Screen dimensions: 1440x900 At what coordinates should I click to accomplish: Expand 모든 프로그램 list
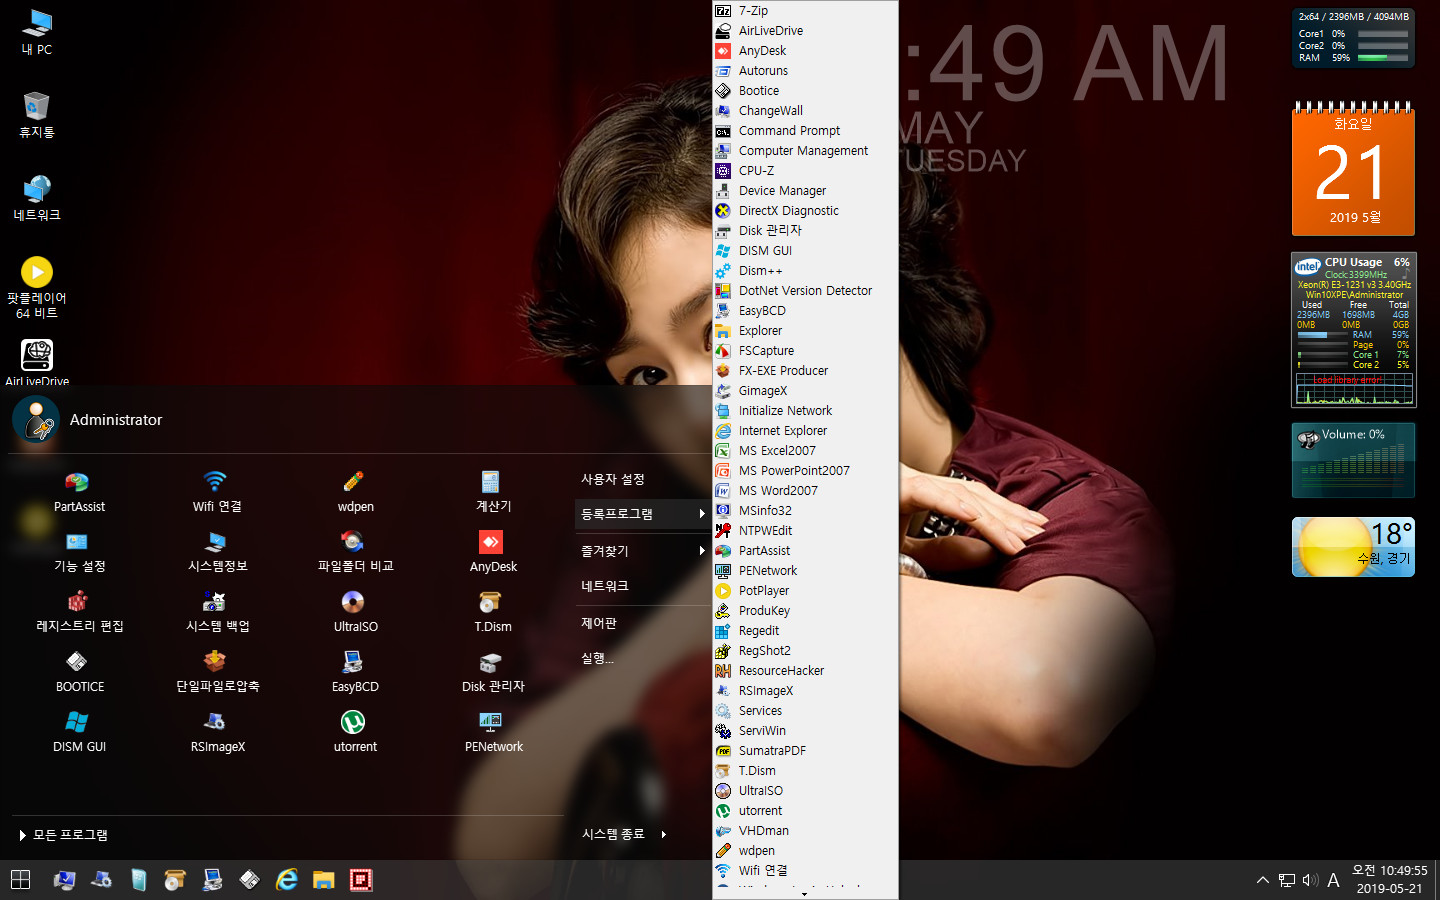click(64, 835)
